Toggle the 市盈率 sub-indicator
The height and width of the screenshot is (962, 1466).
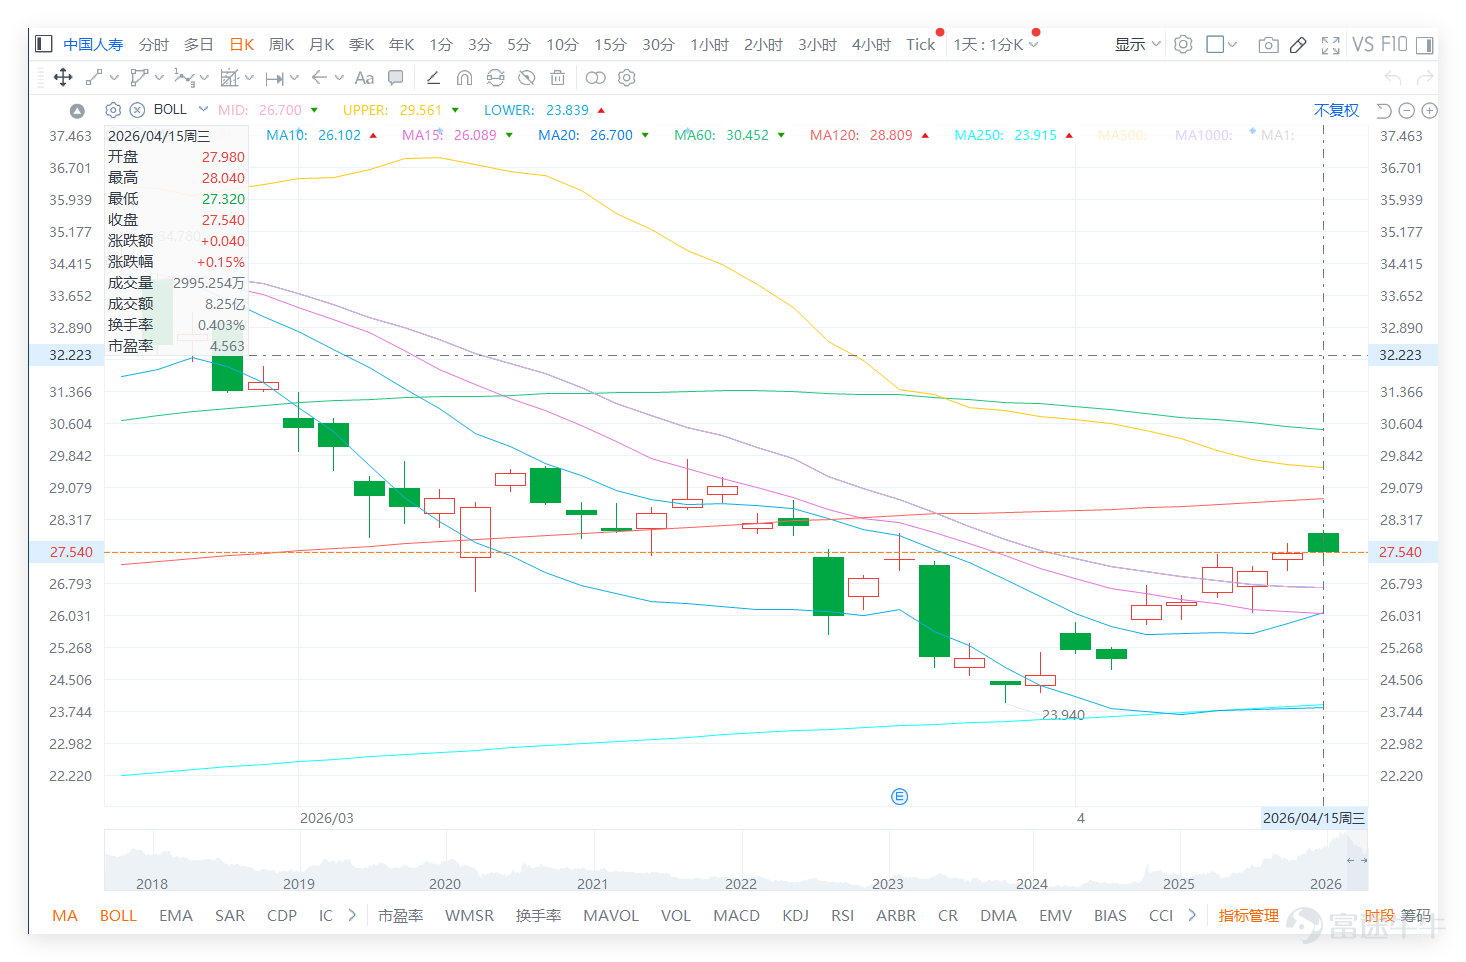(x=400, y=915)
